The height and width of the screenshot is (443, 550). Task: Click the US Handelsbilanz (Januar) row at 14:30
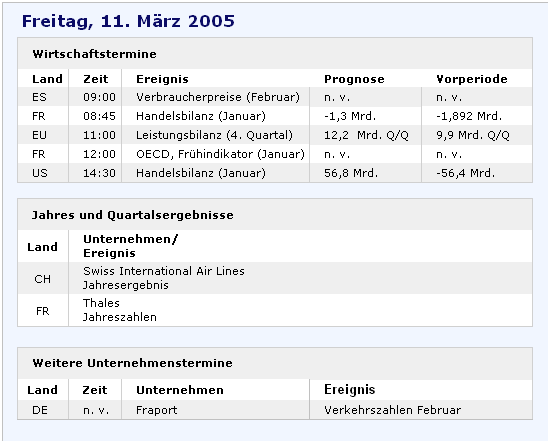click(275, 173)
